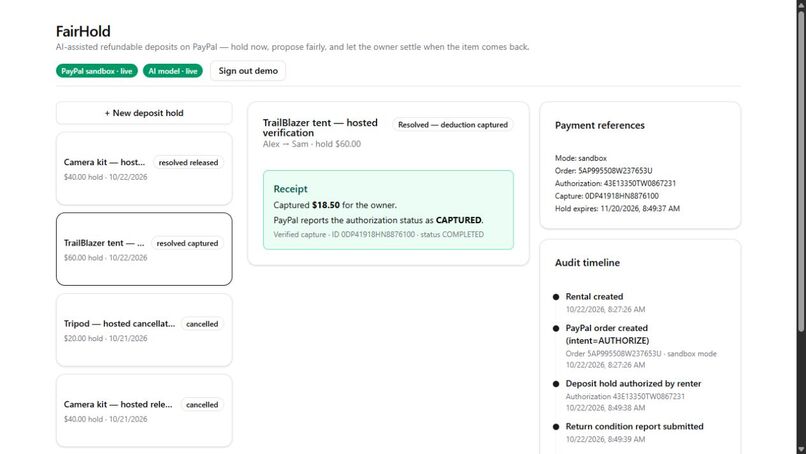
Task: Click the Receipt heading
Action: (x=290, y=189)
